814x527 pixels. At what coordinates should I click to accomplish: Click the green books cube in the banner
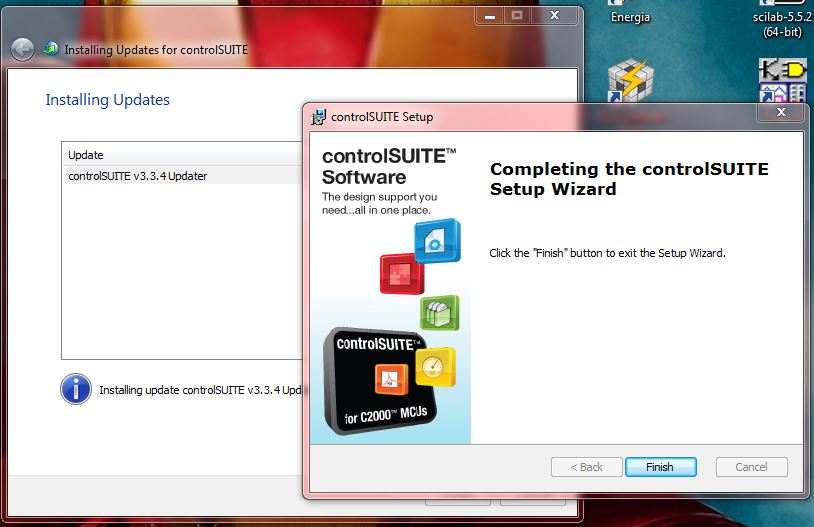click(x=440, y=313)
